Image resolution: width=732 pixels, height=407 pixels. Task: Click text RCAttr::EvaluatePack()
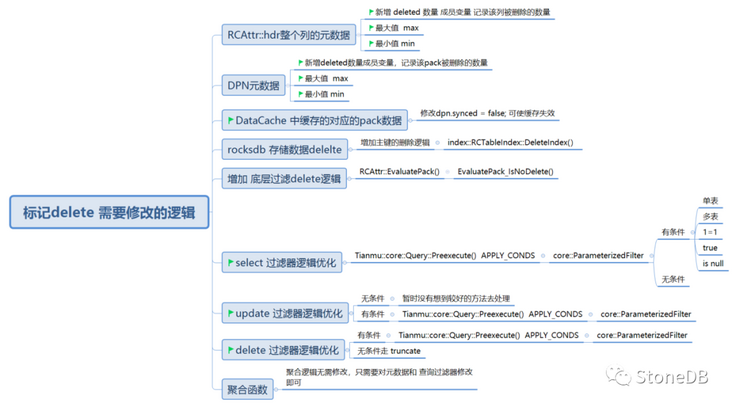[x=400, y=172]
